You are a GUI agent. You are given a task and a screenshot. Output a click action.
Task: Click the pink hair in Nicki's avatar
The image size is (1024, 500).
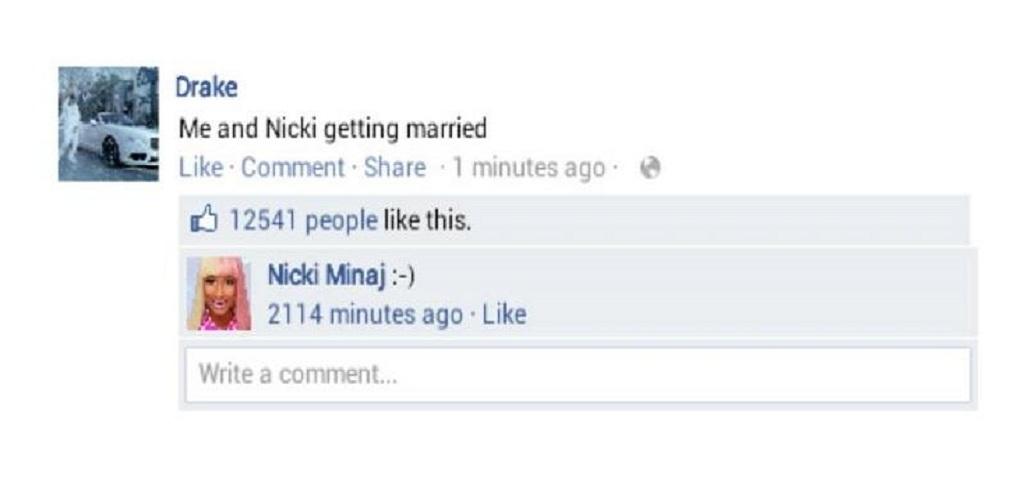tap(240, 289)
